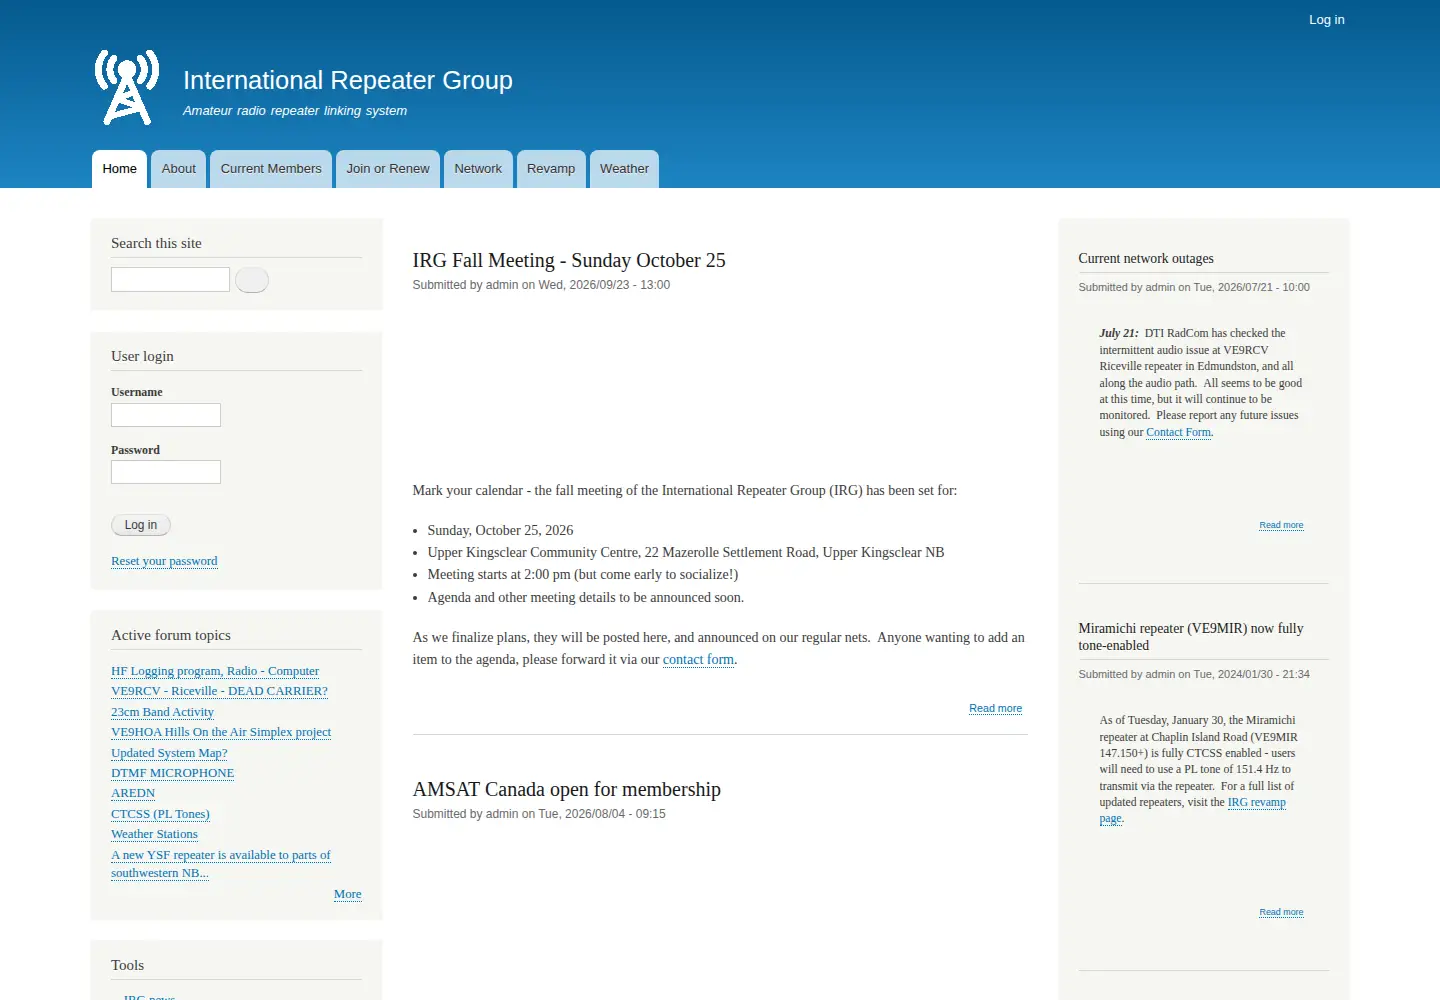Click 'Submitted by admin on Wed, 2026/09/23' line
The height and width of the screenshot is (1000, 1440).
[541, 285]
